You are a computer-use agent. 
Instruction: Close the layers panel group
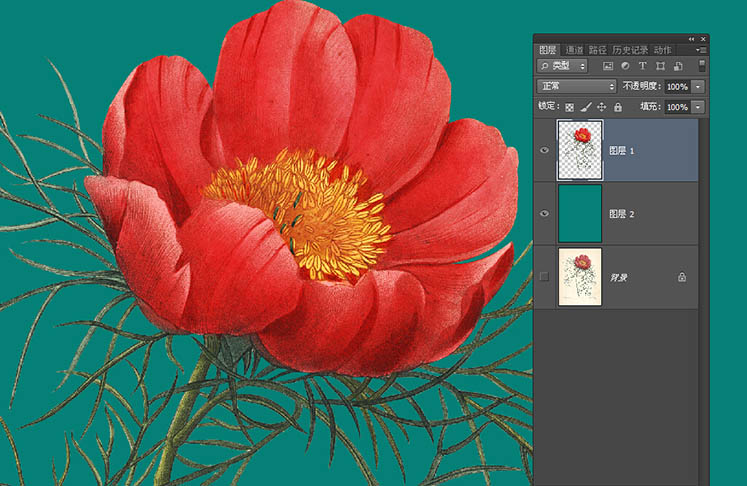tap(703, 39)
